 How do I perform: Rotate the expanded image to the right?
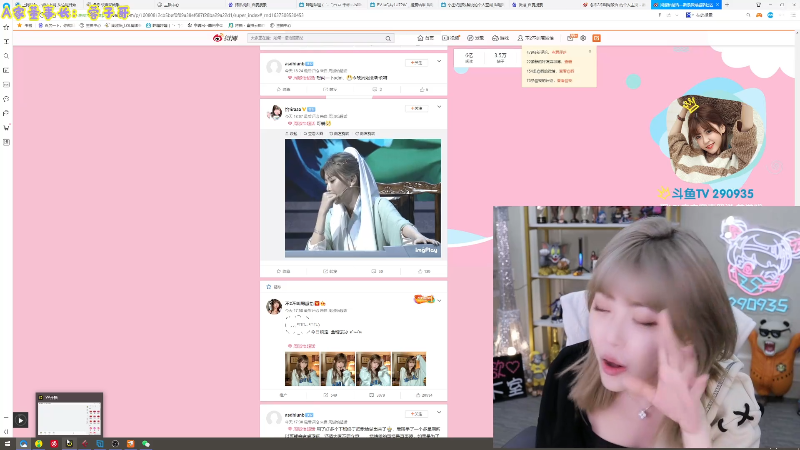[365, 134]
